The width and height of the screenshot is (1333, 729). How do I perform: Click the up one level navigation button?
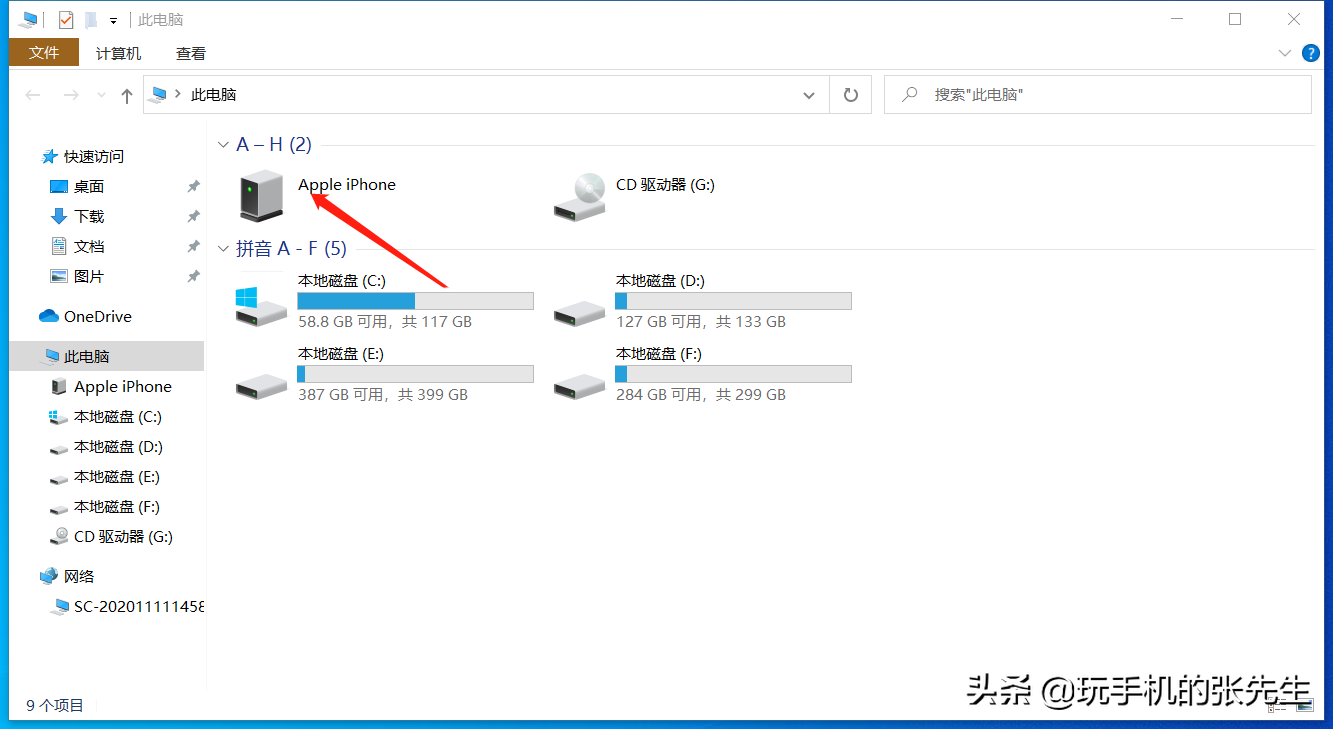(125, 94)
